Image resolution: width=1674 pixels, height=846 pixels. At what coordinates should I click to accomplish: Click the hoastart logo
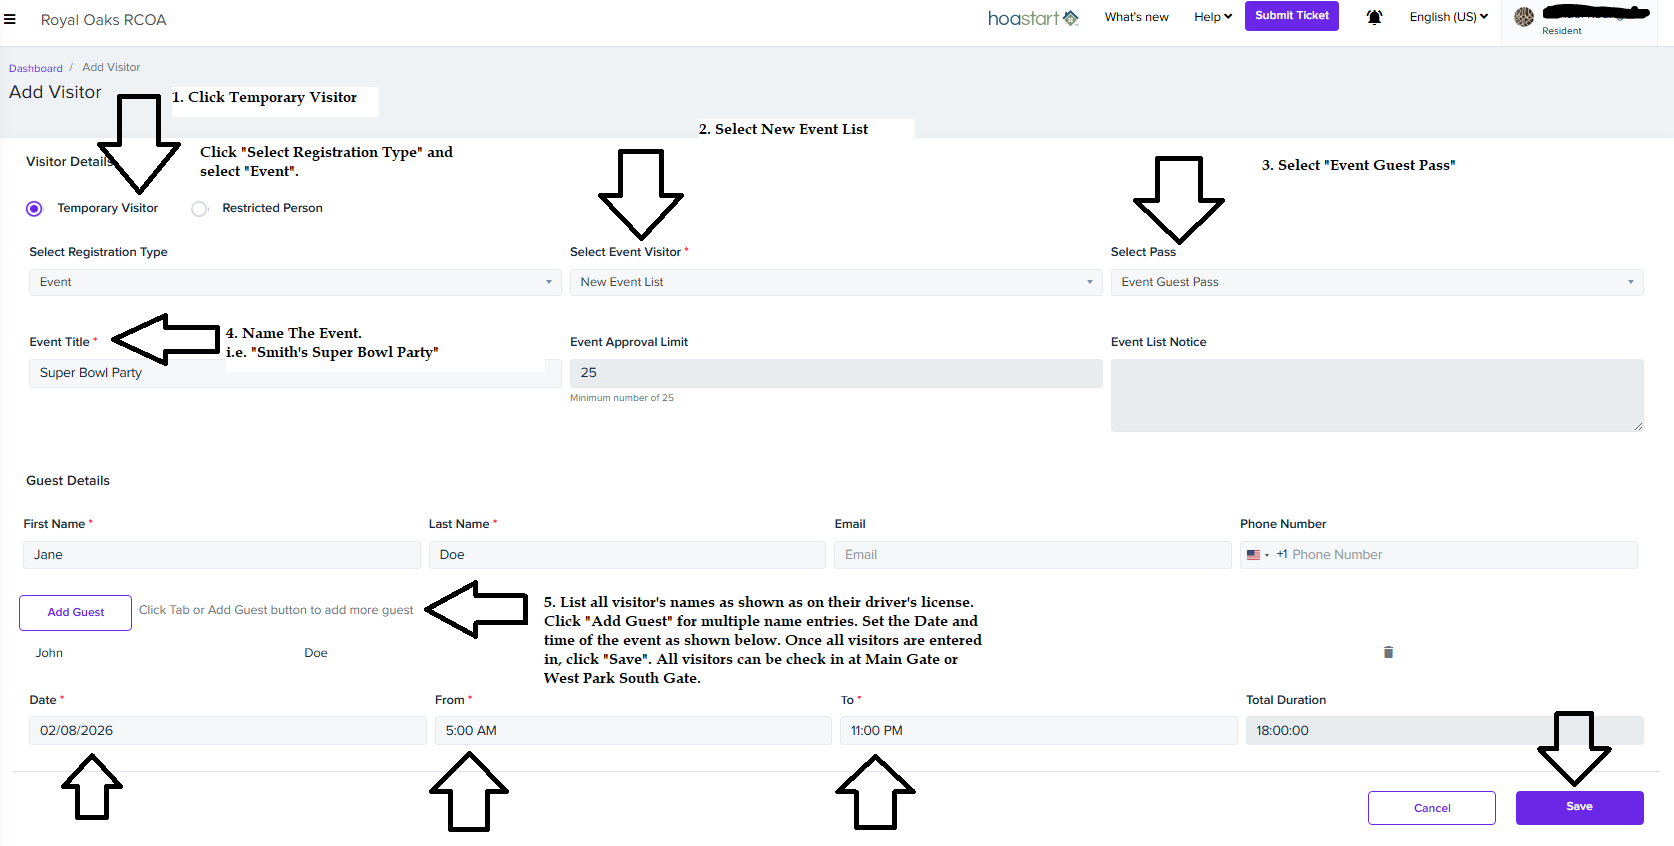click(1033, 18)
